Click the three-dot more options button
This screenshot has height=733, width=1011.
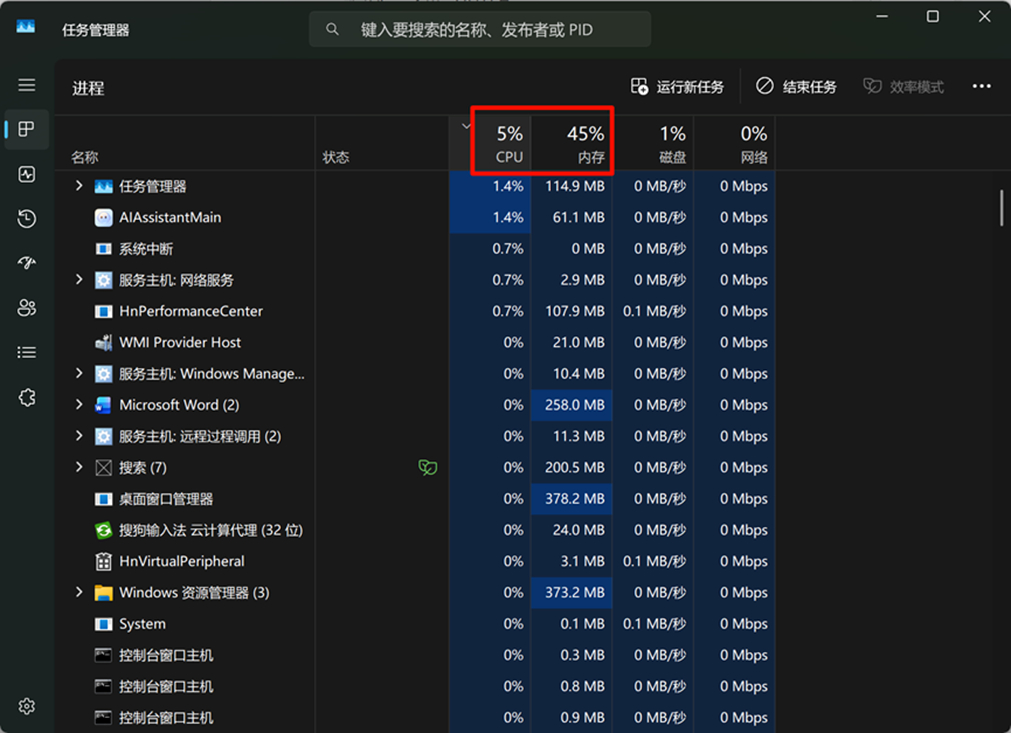point(981,87)
